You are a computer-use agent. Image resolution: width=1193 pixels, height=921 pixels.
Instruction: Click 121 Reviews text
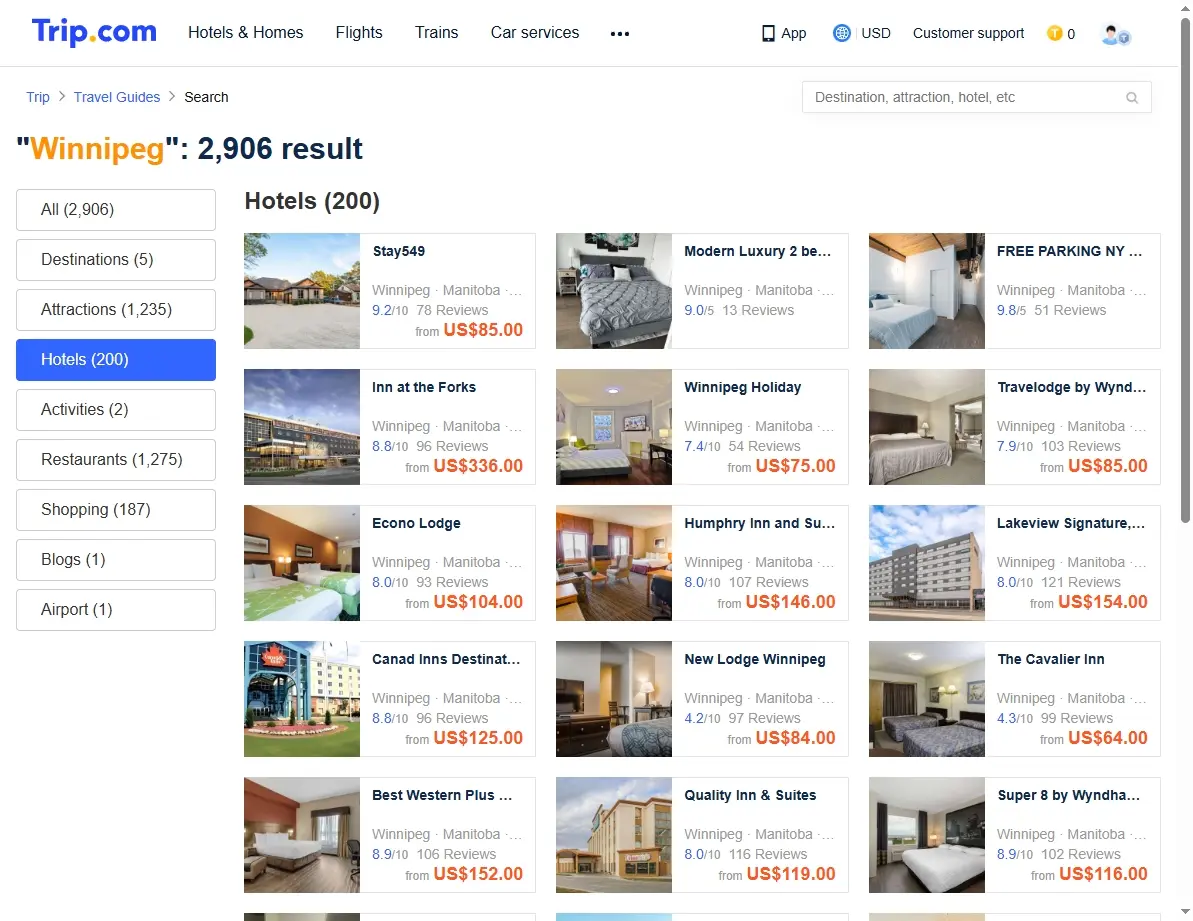[1080, 583]
